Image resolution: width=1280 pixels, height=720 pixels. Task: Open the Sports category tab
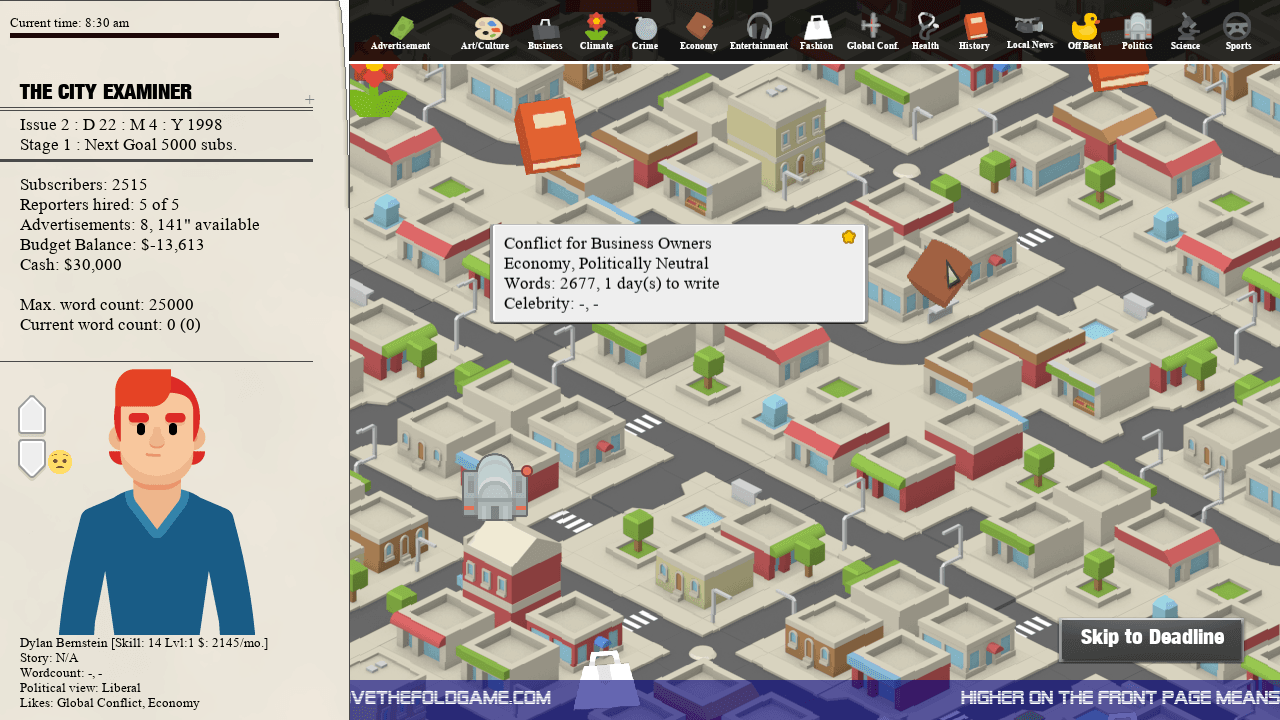coord(1238,31)
